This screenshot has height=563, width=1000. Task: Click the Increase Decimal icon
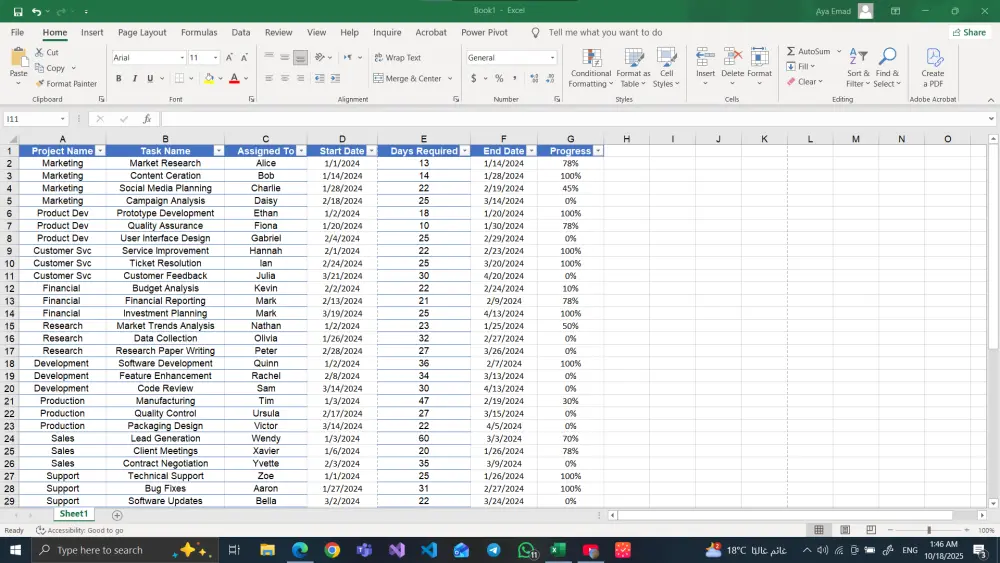click(x=534, y=78)
